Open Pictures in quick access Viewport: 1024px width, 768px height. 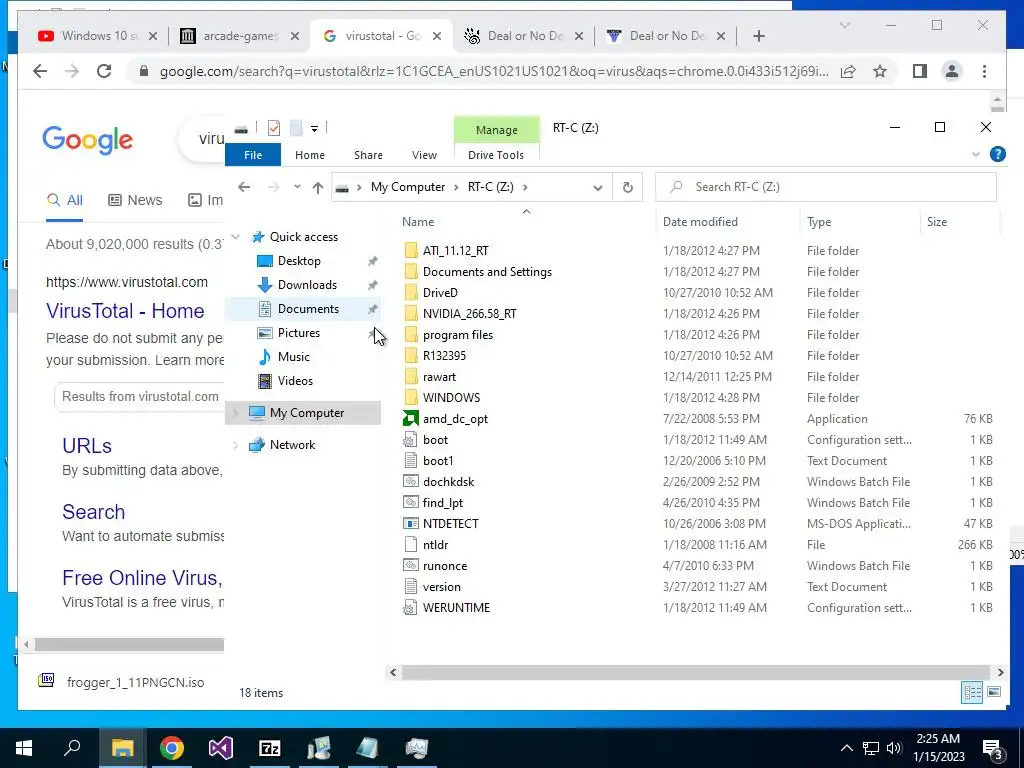[298, 332]
